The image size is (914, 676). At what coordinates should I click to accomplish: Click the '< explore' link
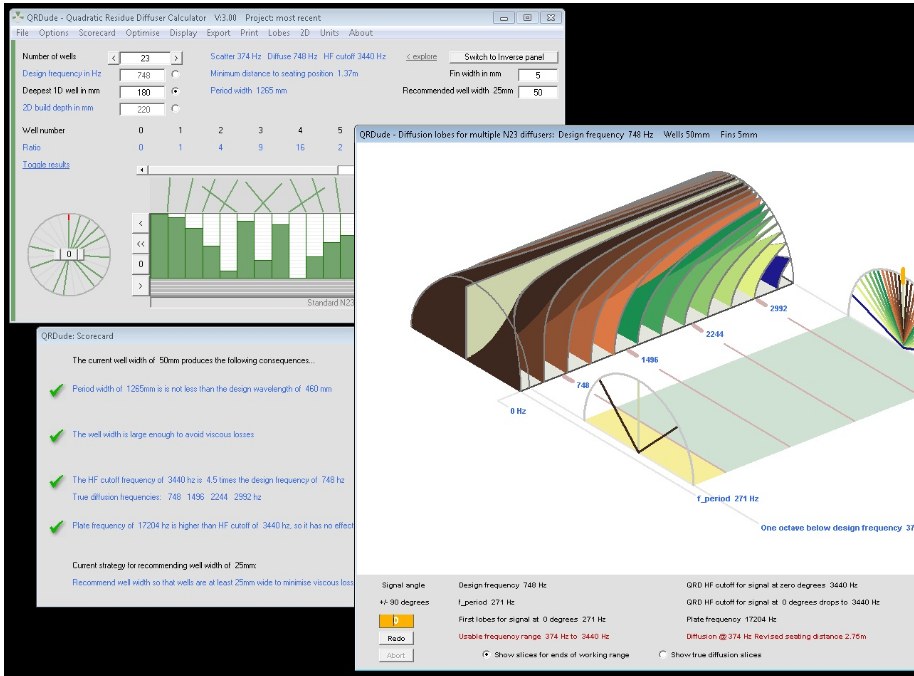pyautogui.click(x=421, y=57)
